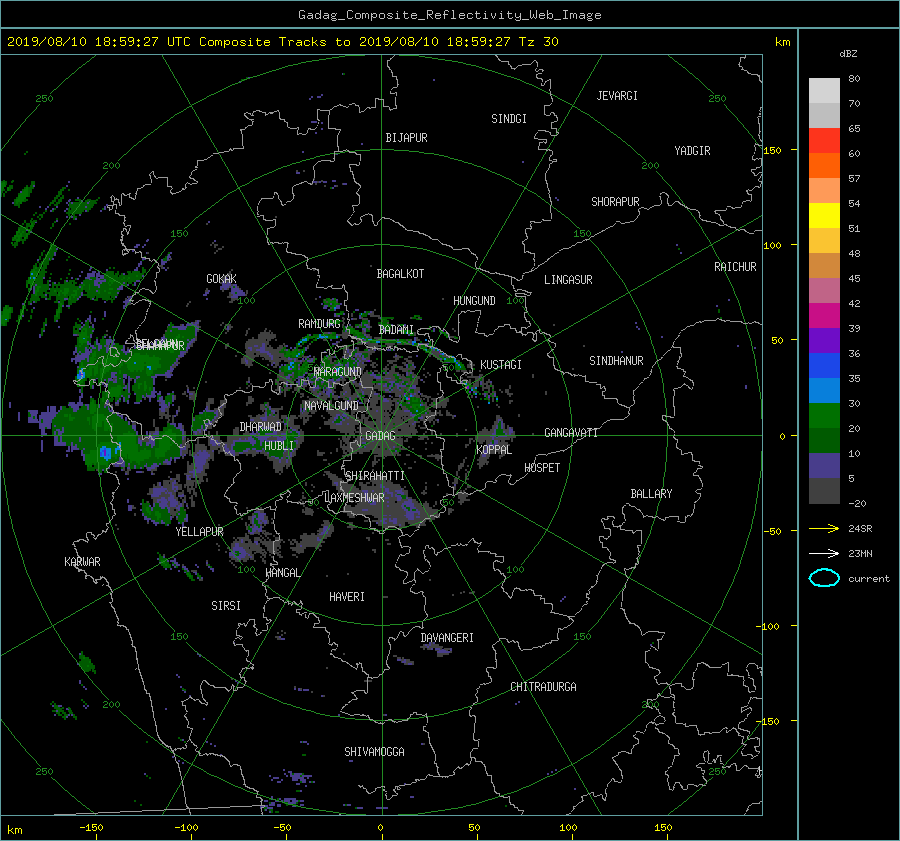Click the JEVARGI city label

click(617, 96)
